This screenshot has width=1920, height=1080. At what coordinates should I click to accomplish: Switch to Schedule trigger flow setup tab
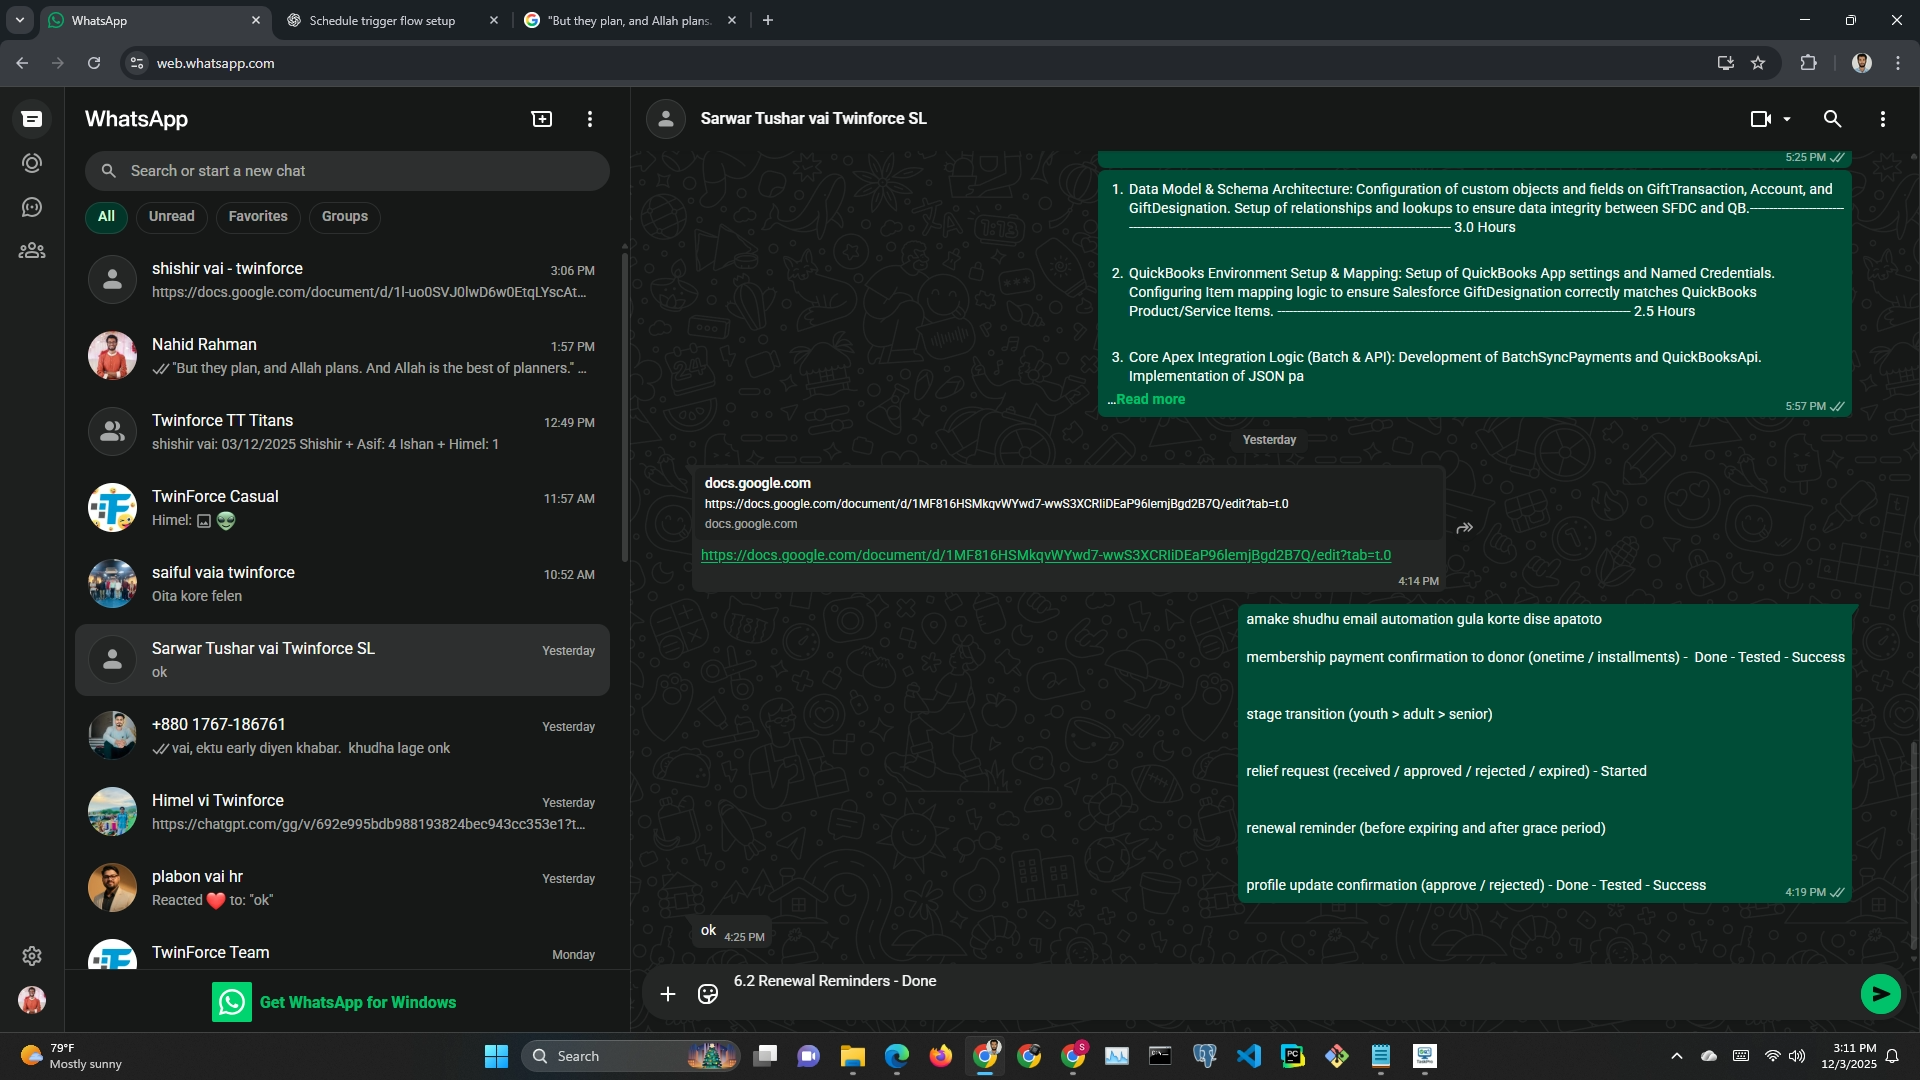[382, 20]
